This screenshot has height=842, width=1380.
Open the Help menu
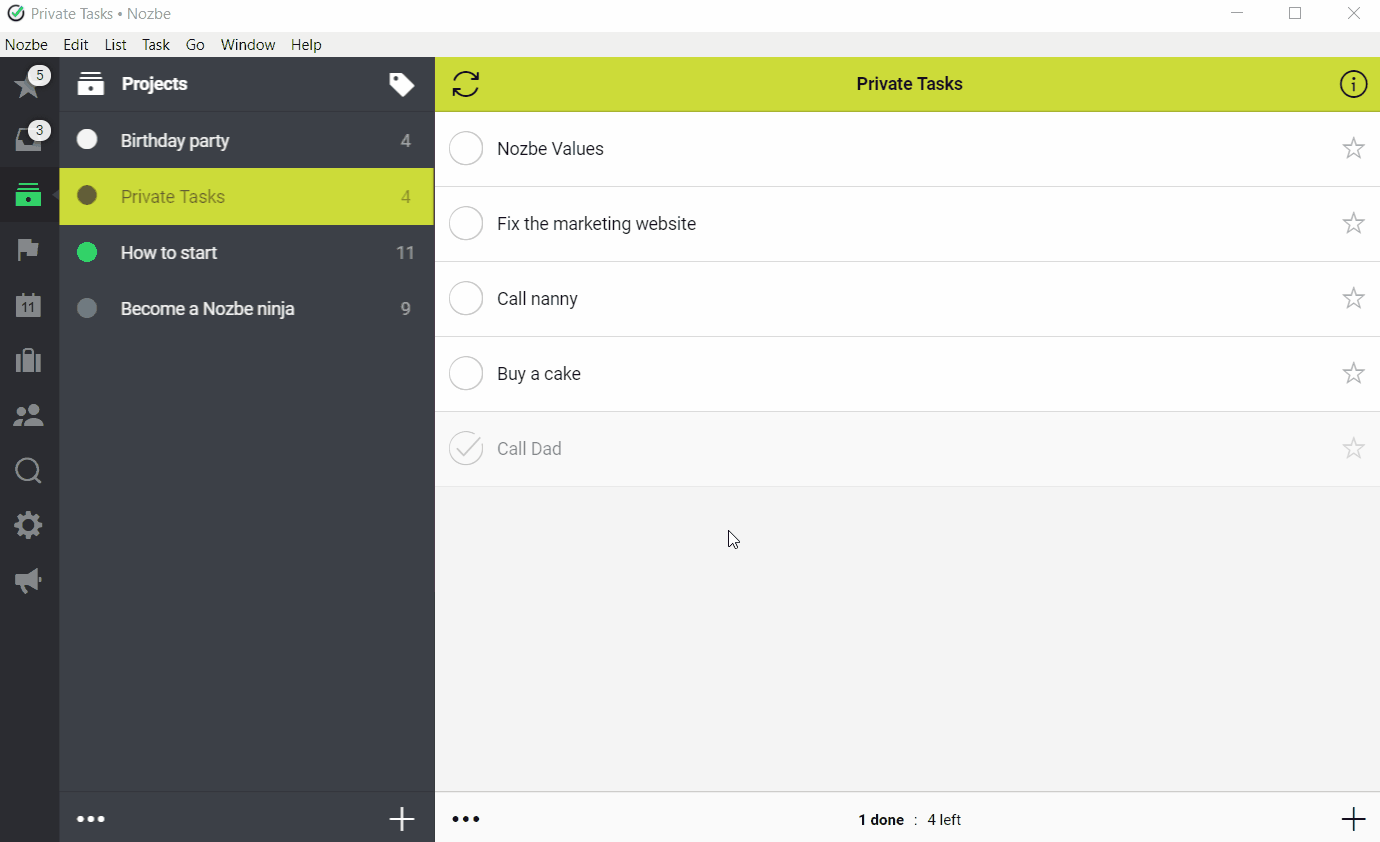coord(306,45)
